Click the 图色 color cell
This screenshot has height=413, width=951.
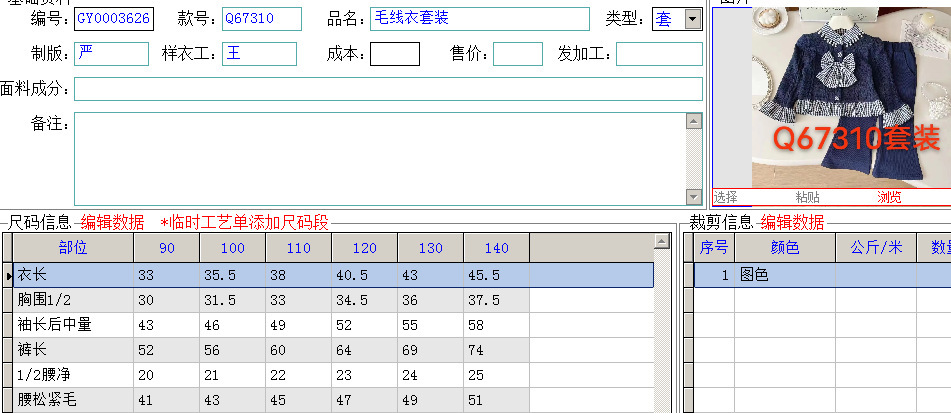785,275
